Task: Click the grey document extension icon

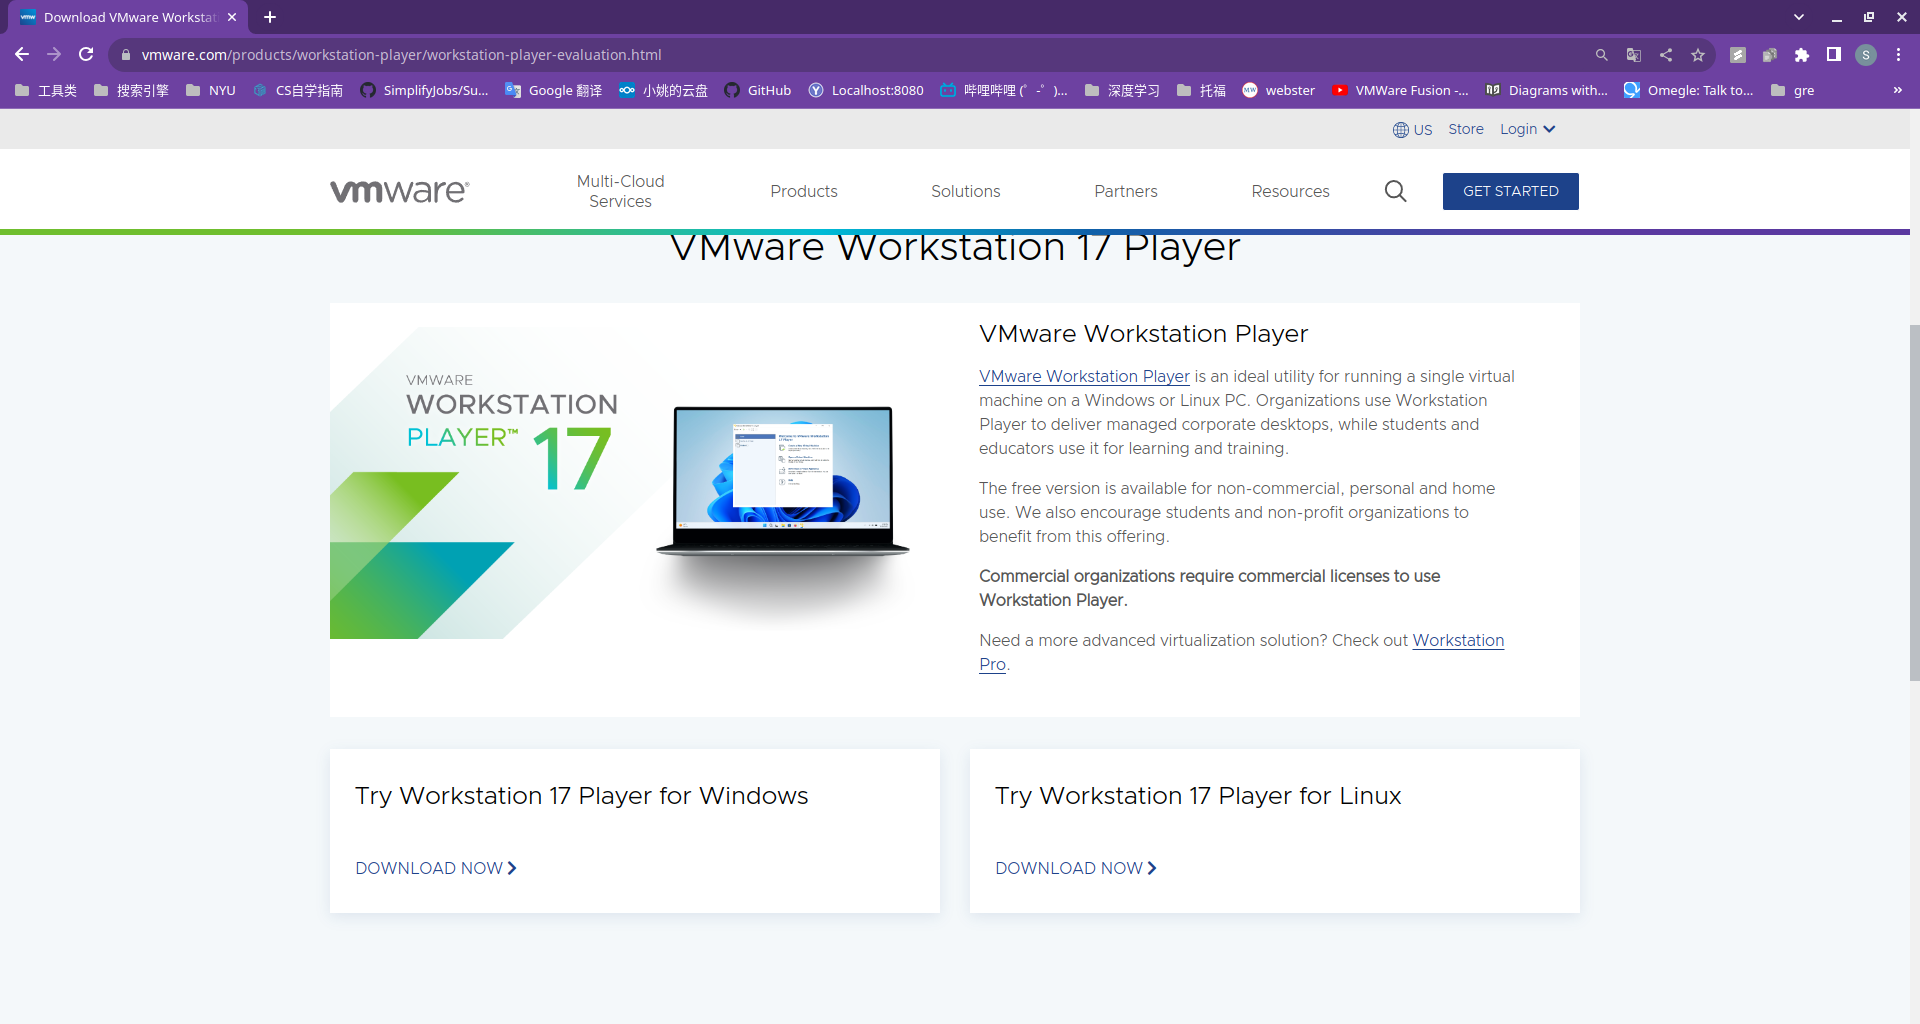Action: click(1738, 55)
